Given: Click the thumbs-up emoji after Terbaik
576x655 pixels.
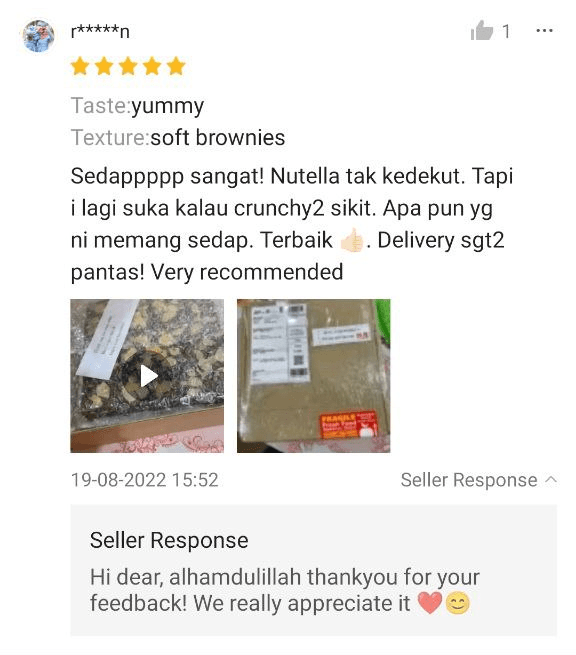Looking at the screenshot, I should coord(352,240).
